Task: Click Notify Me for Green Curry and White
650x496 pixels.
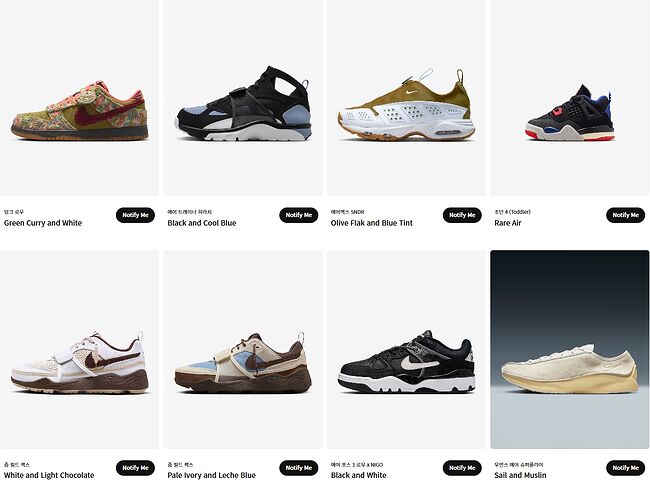Action: click(x=135, y=215)
